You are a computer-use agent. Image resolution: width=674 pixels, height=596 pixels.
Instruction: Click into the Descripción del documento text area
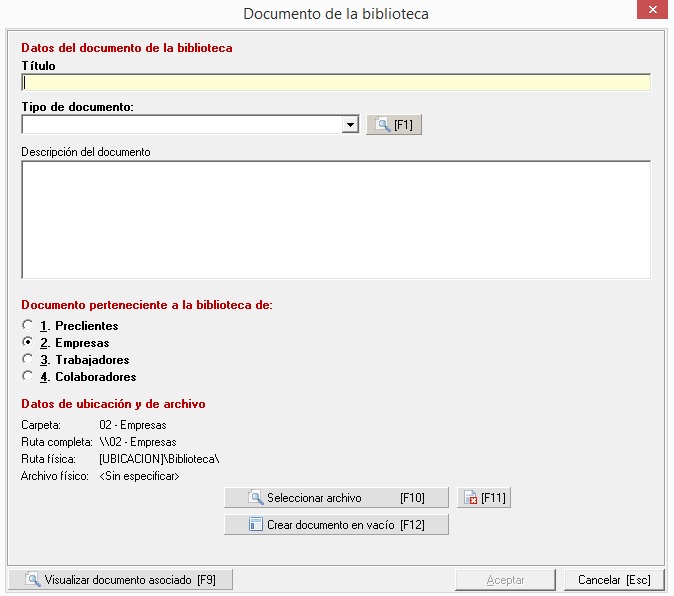tap(336, 219)
